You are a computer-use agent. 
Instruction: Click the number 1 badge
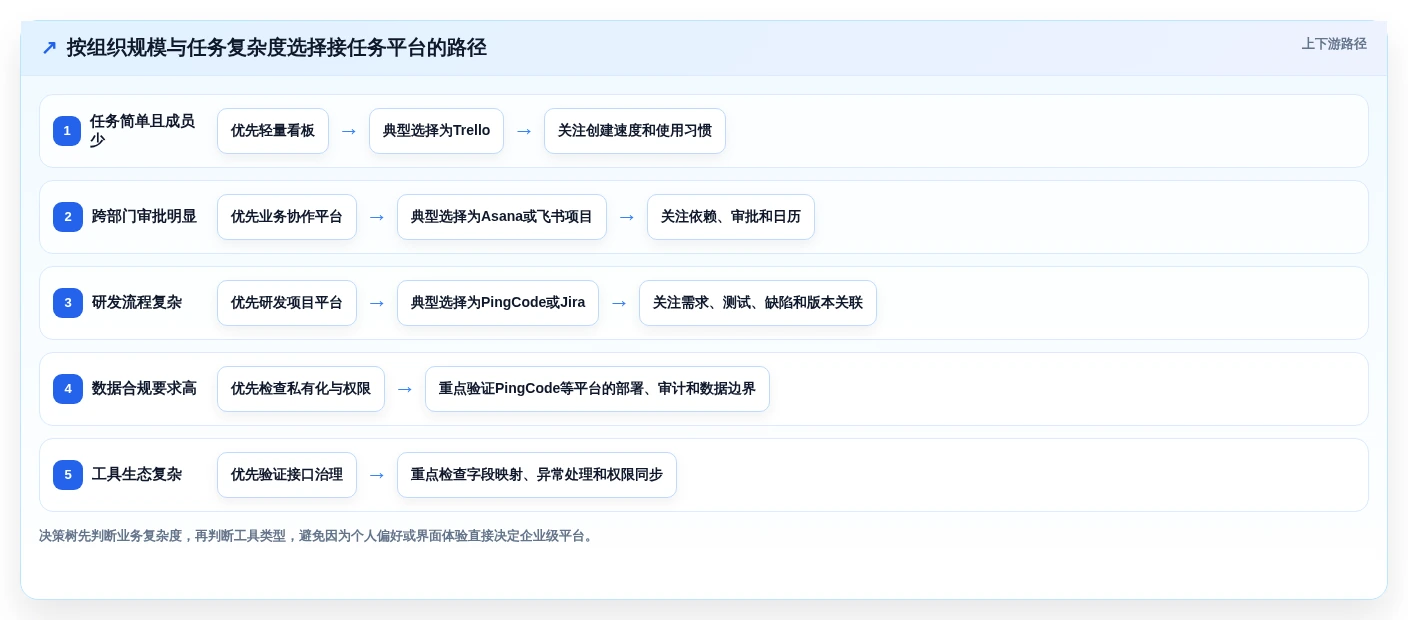click(67, 131)
